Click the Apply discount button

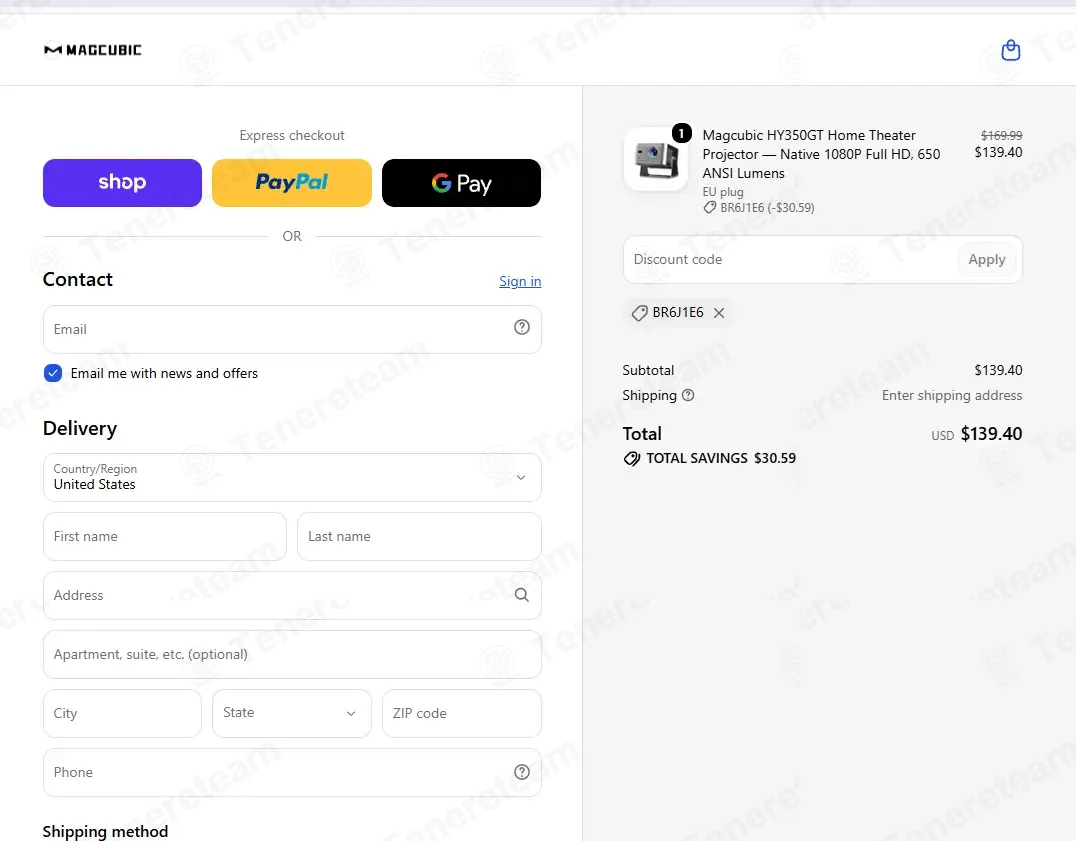click(986, 259)
